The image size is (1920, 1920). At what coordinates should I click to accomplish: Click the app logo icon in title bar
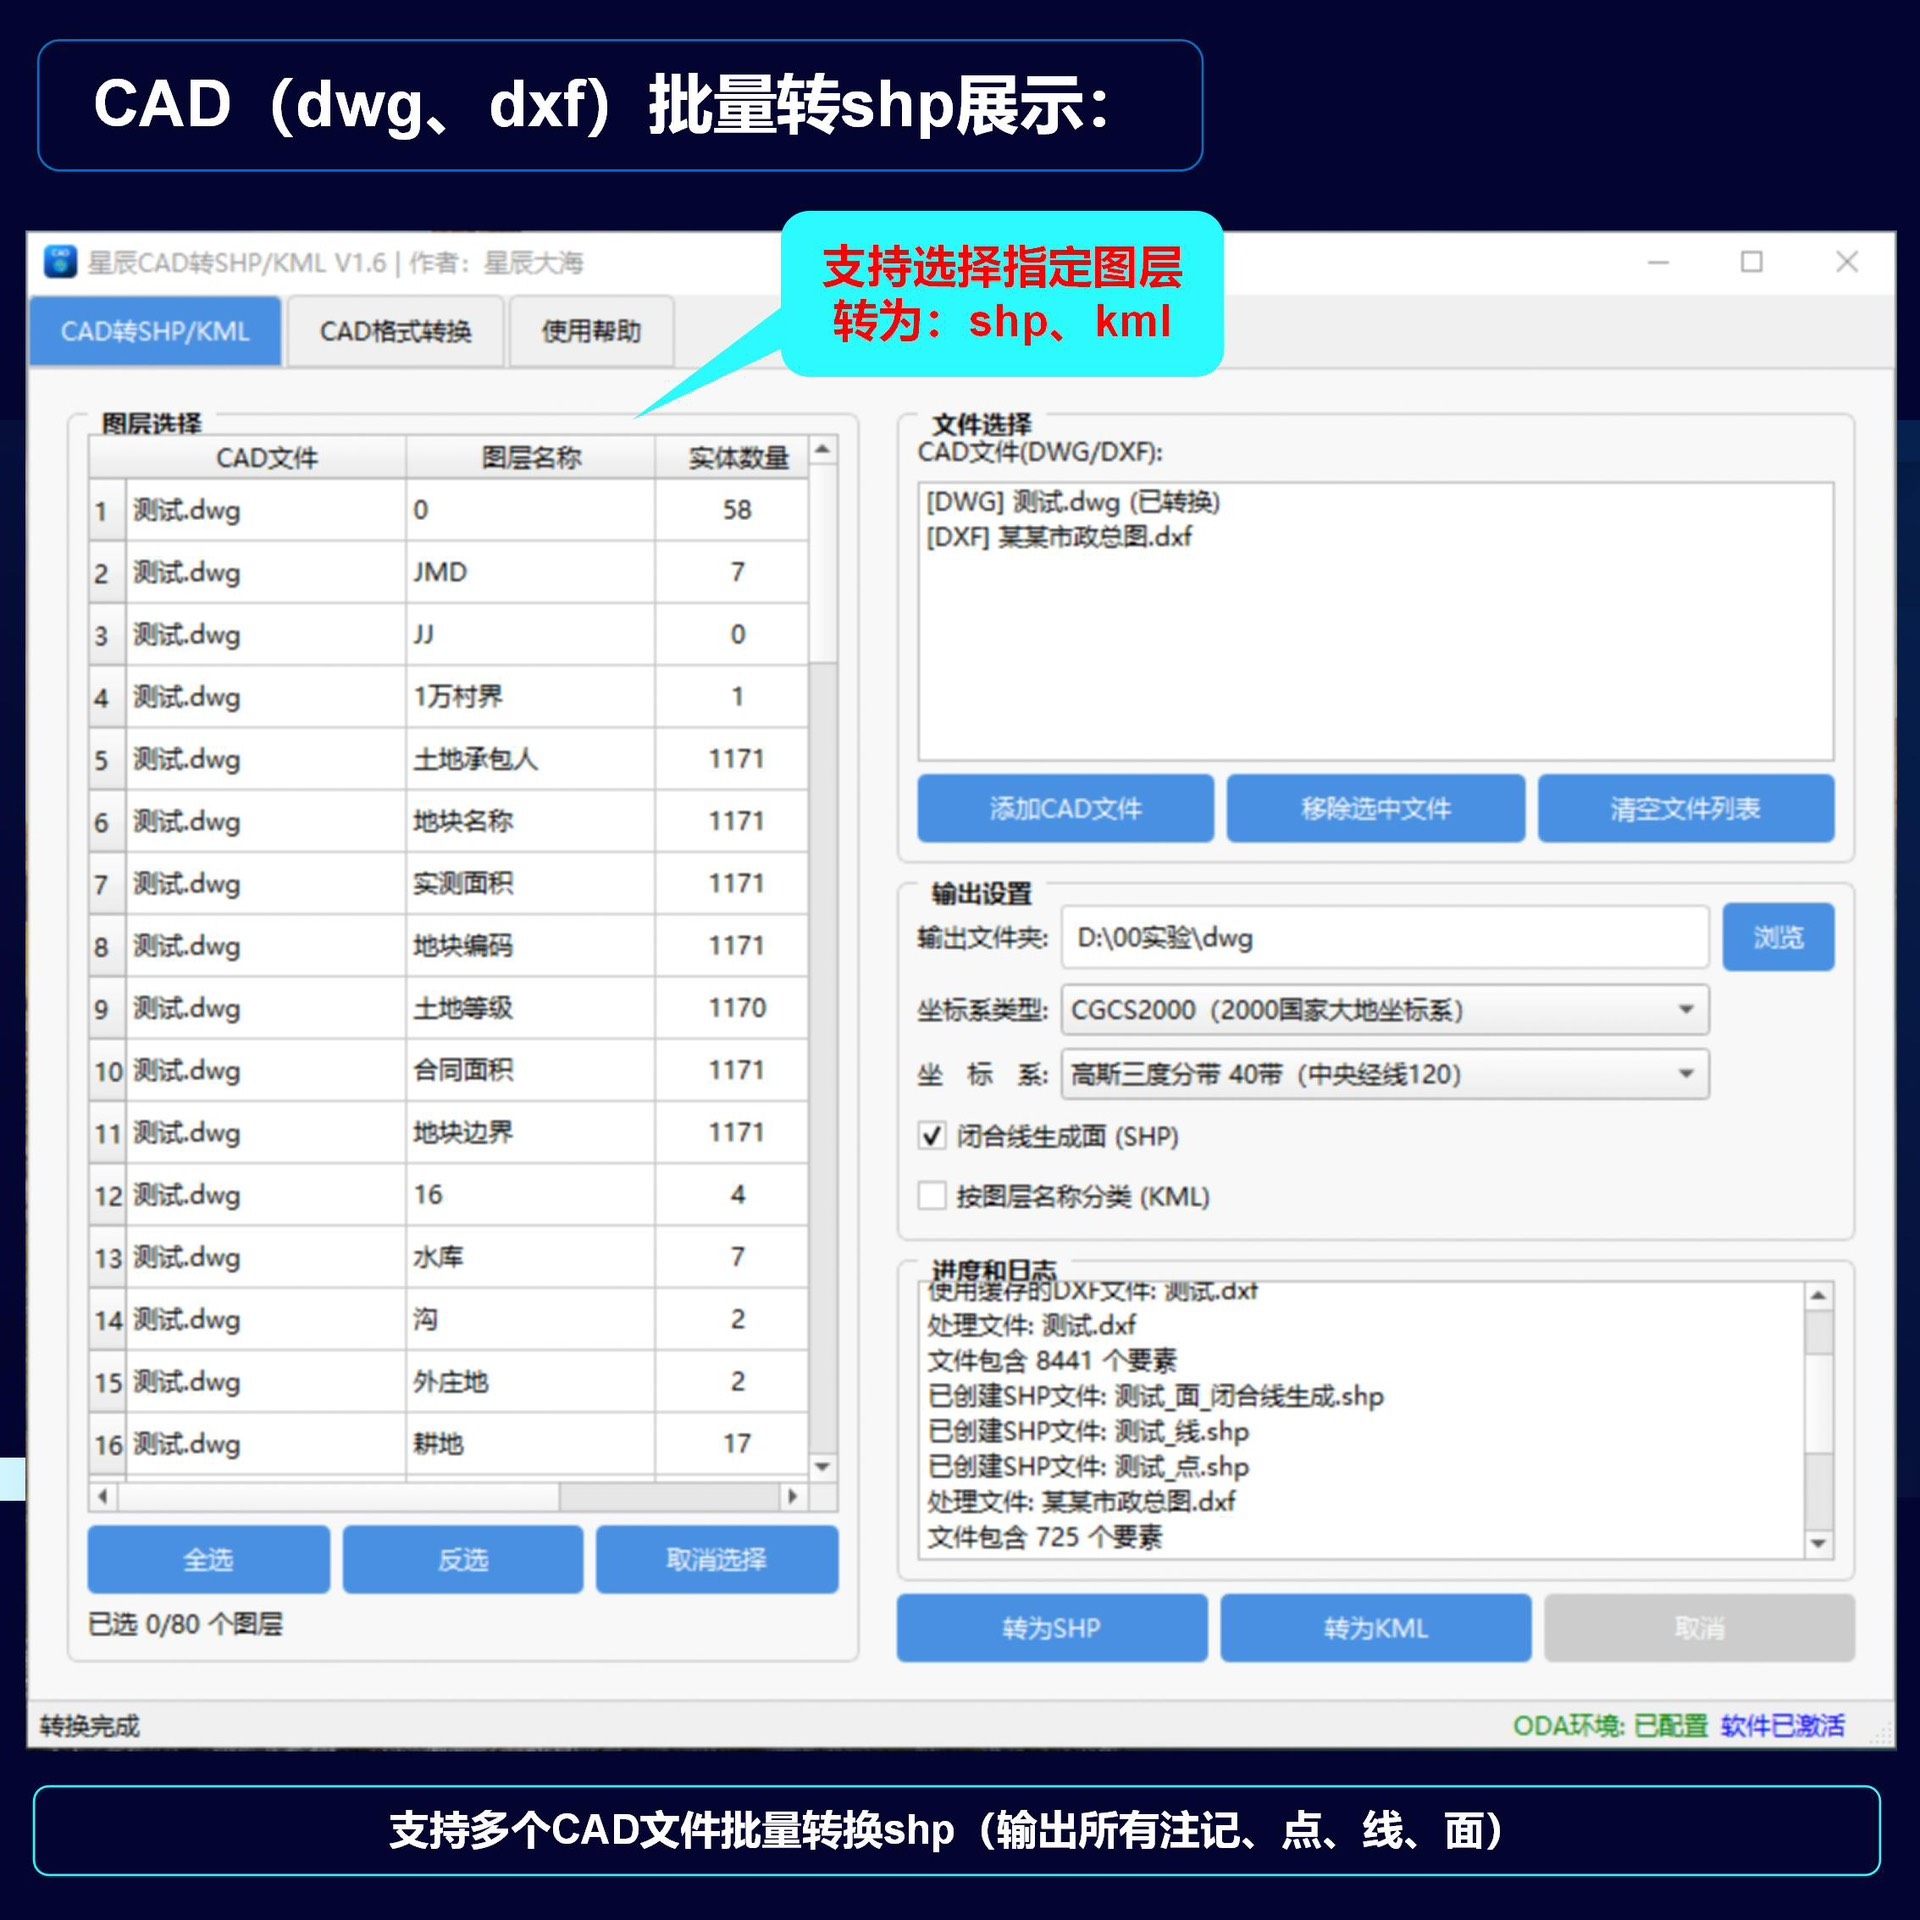tap(60, 262)
